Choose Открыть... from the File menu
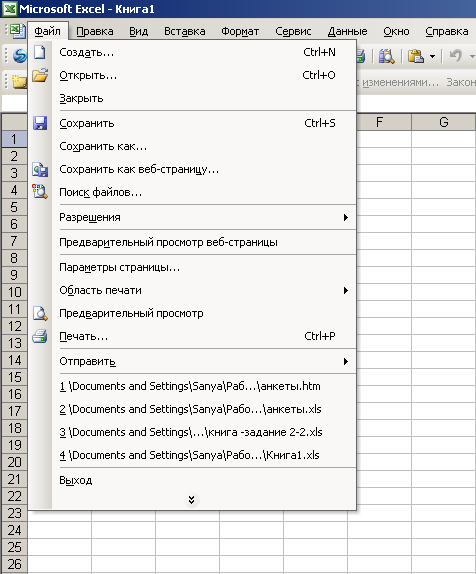Viewport: 476px width, 574px height. 192,75
